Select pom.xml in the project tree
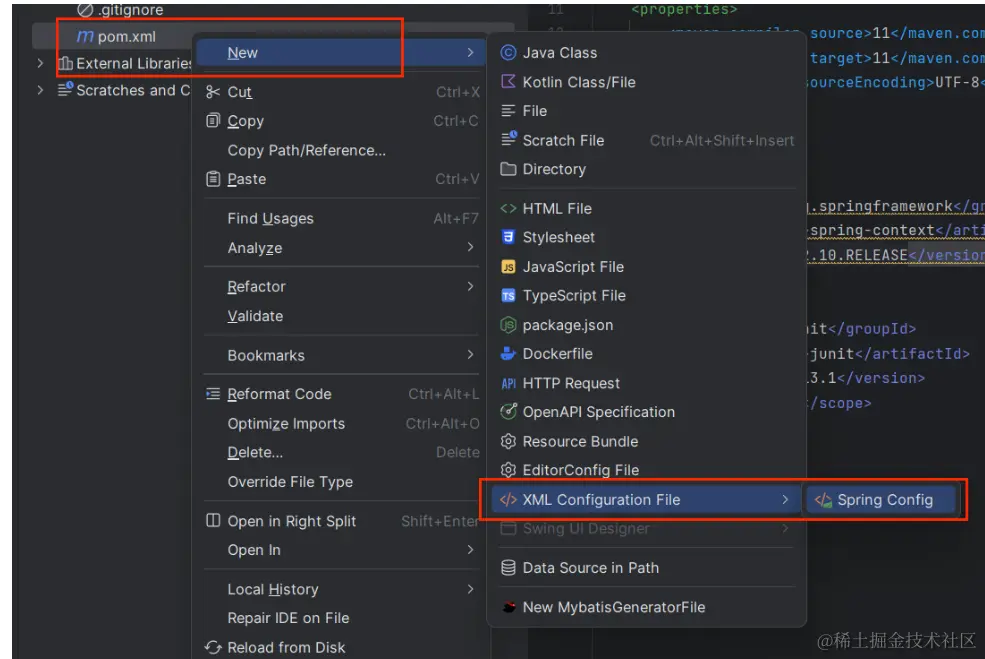Screen dimensions: 985x659 116,36
